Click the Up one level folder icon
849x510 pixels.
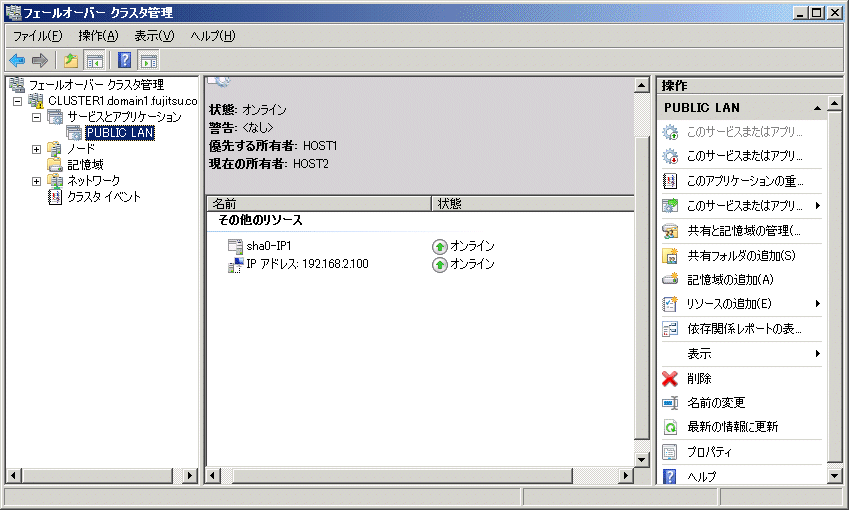(71, 60)
